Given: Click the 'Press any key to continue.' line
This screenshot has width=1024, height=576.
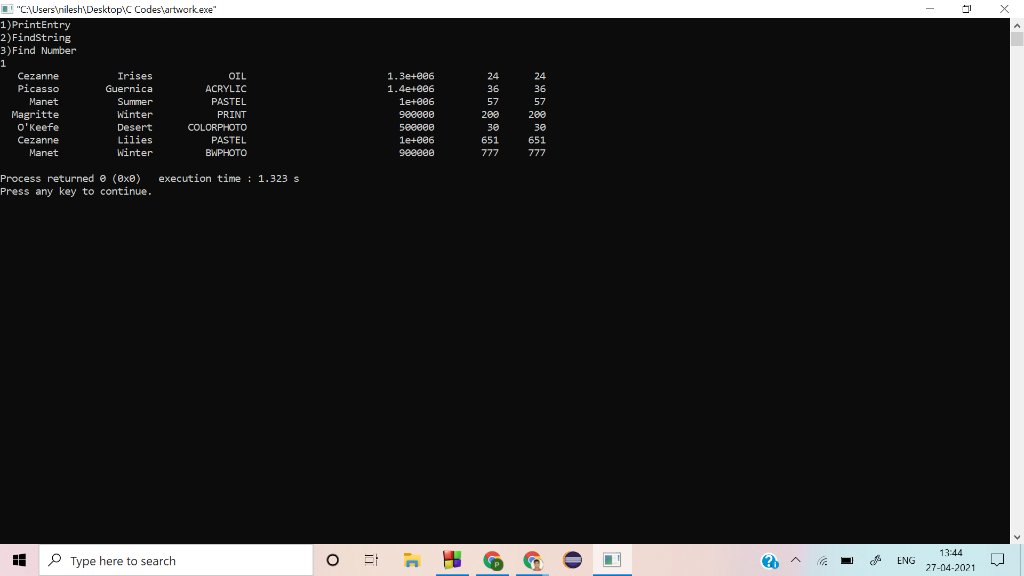Looking at the screenshot, I should [76, 191].
